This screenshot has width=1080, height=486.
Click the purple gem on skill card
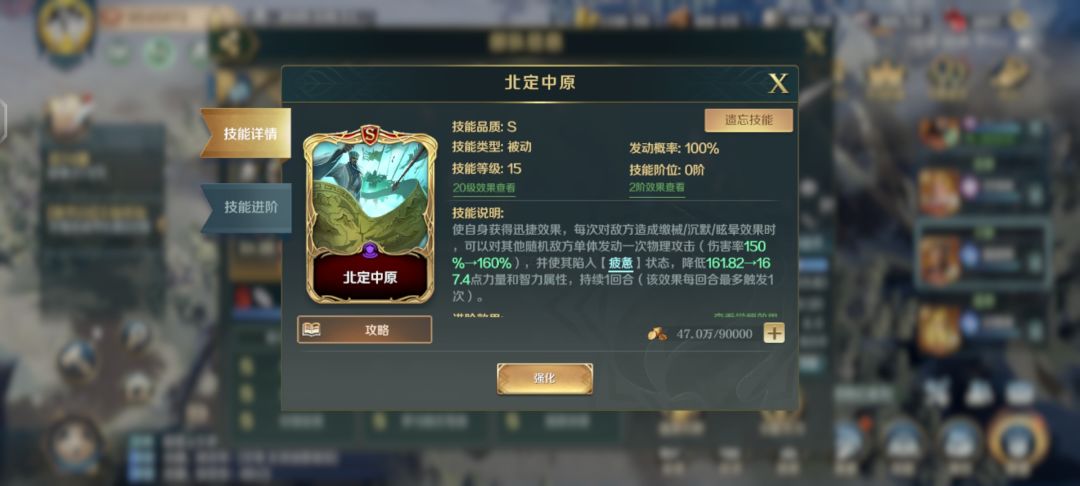371,249
